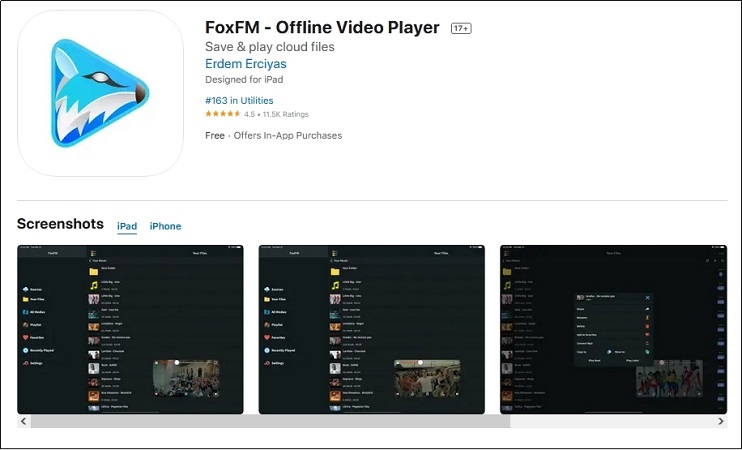
Task: Click the Free price label
Action: (x=215, y=135)
